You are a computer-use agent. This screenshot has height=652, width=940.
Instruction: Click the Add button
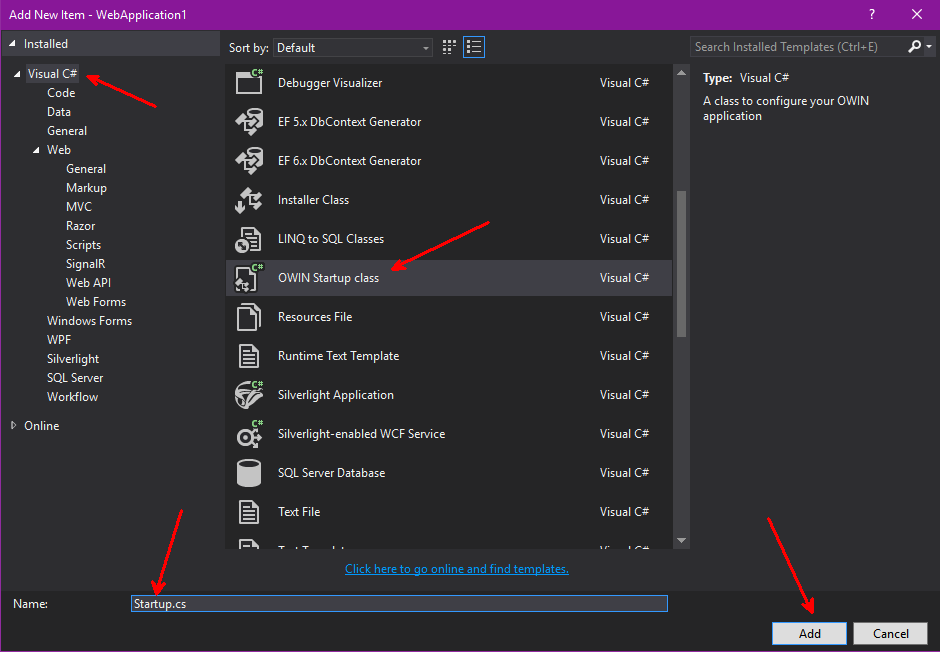coord(809,633)
